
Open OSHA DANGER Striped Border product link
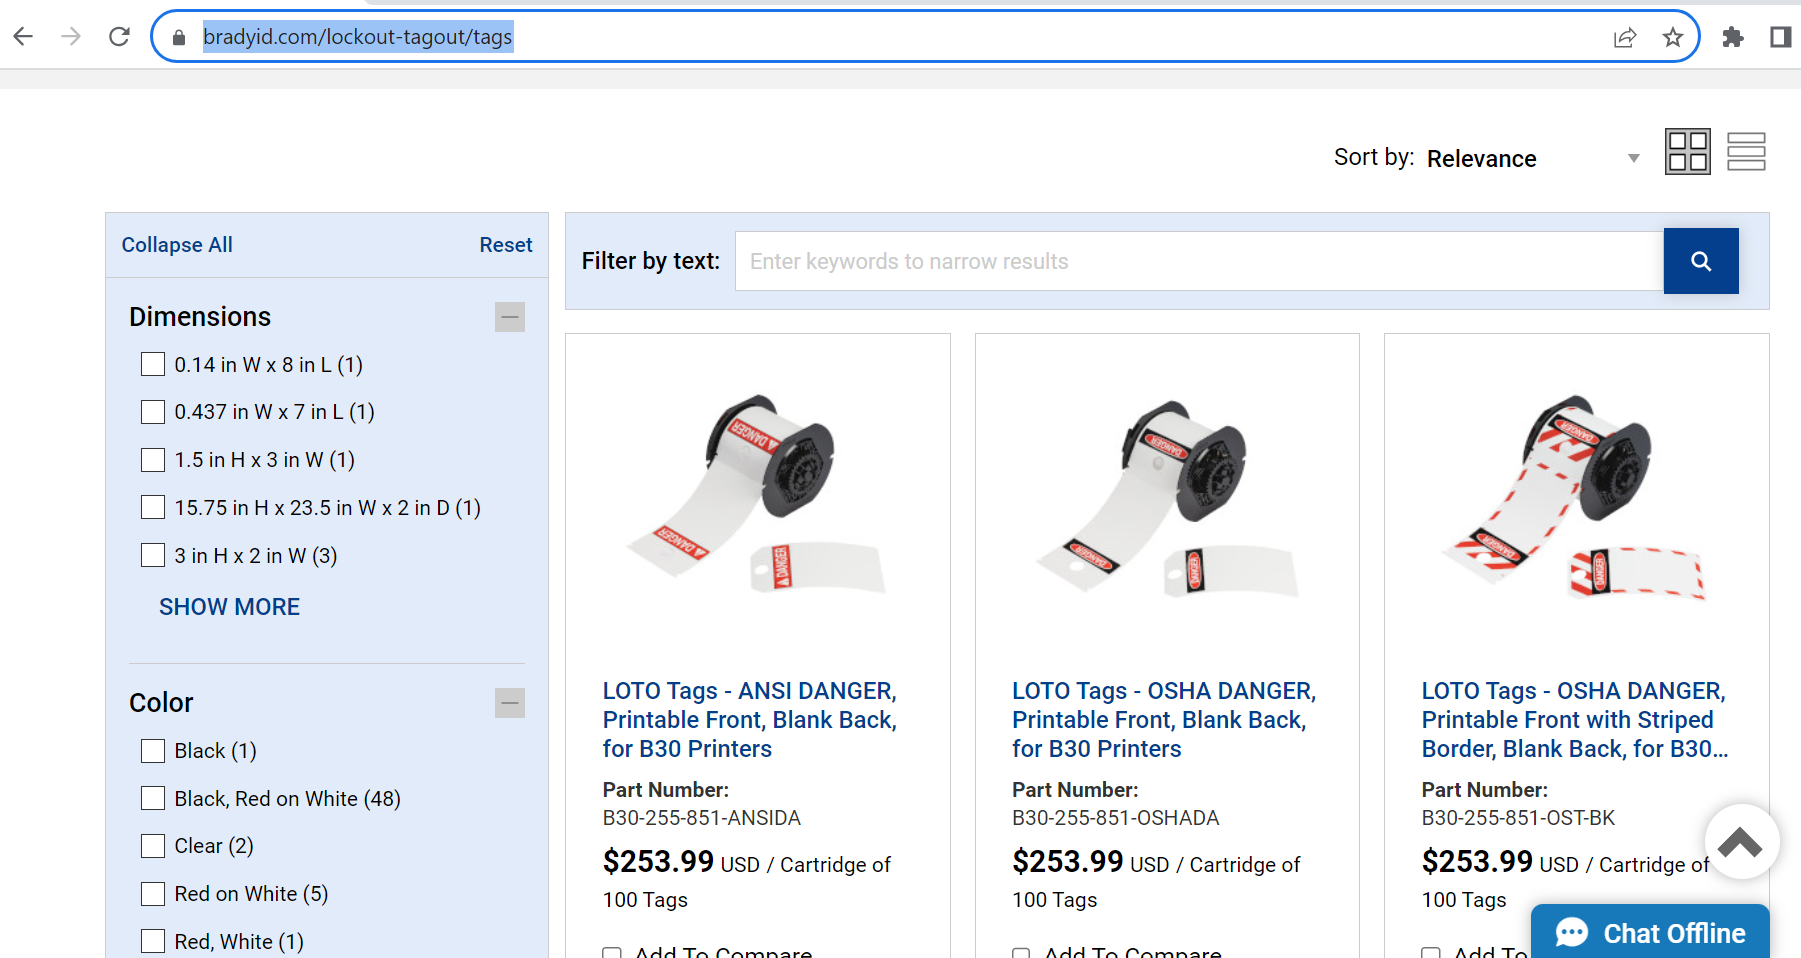pyautogui.click(x=1575, y=720)
